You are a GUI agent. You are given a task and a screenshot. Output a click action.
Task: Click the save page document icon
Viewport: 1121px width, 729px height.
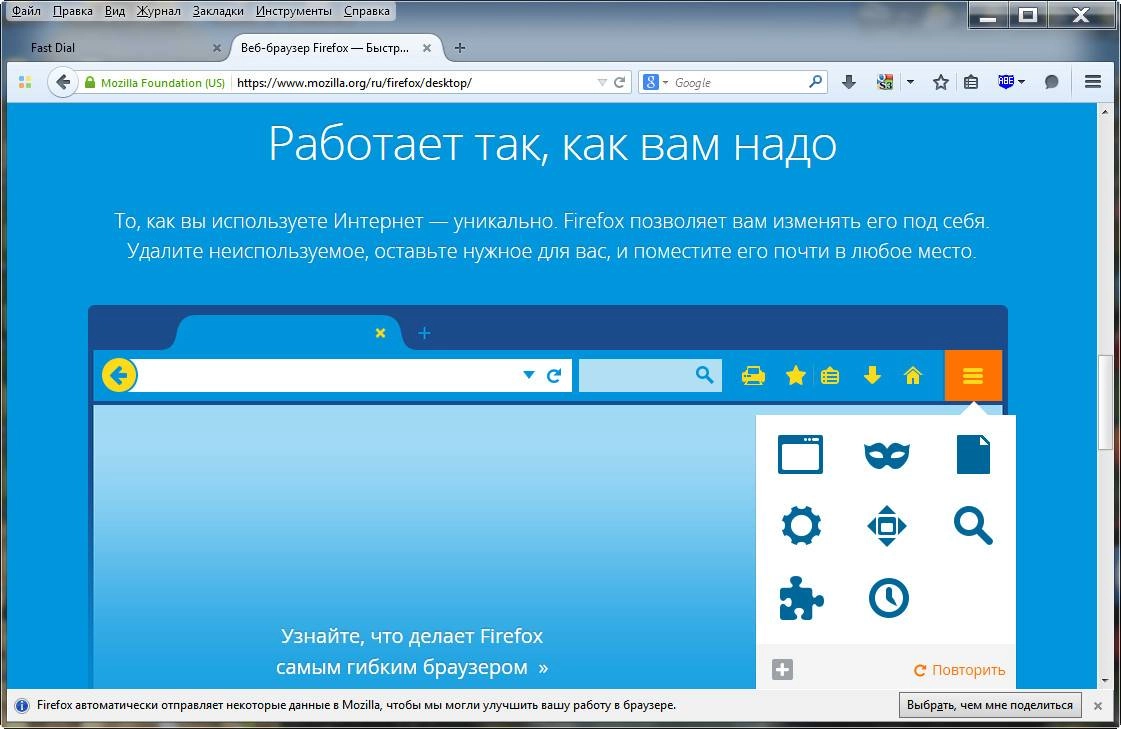coord(973,455)
